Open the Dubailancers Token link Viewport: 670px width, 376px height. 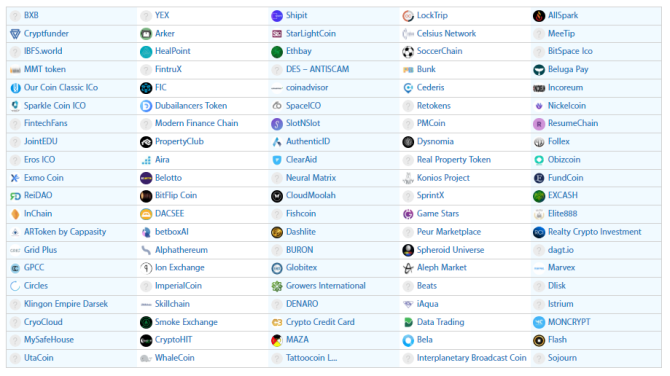point(191,106)
